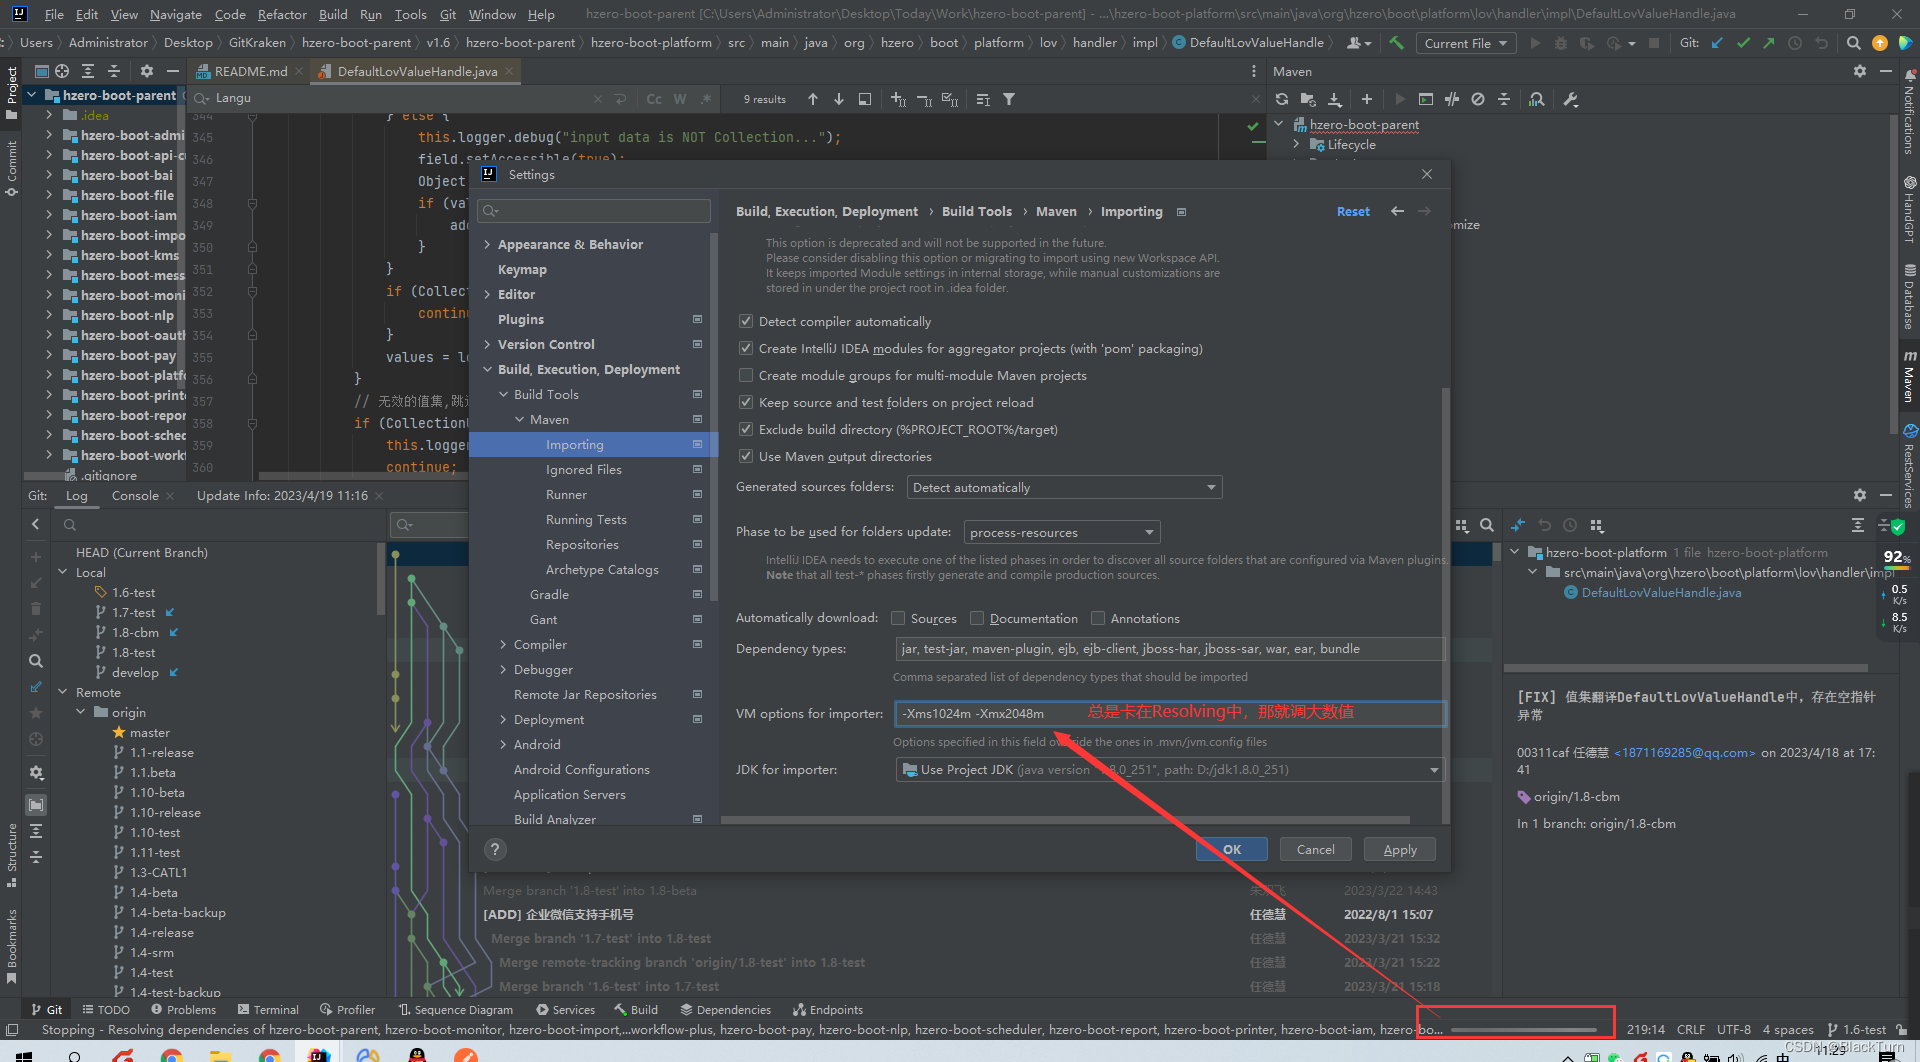Screen dimensions: 1920x1062
Task: Open the Tools menu
Action: click(x=410, y=14)
